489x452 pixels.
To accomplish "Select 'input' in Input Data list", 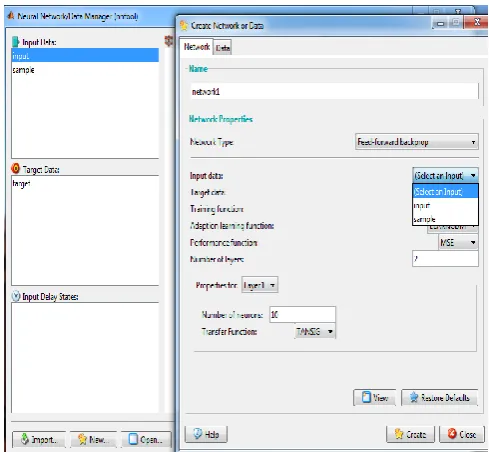I will (x=85, y=56).
